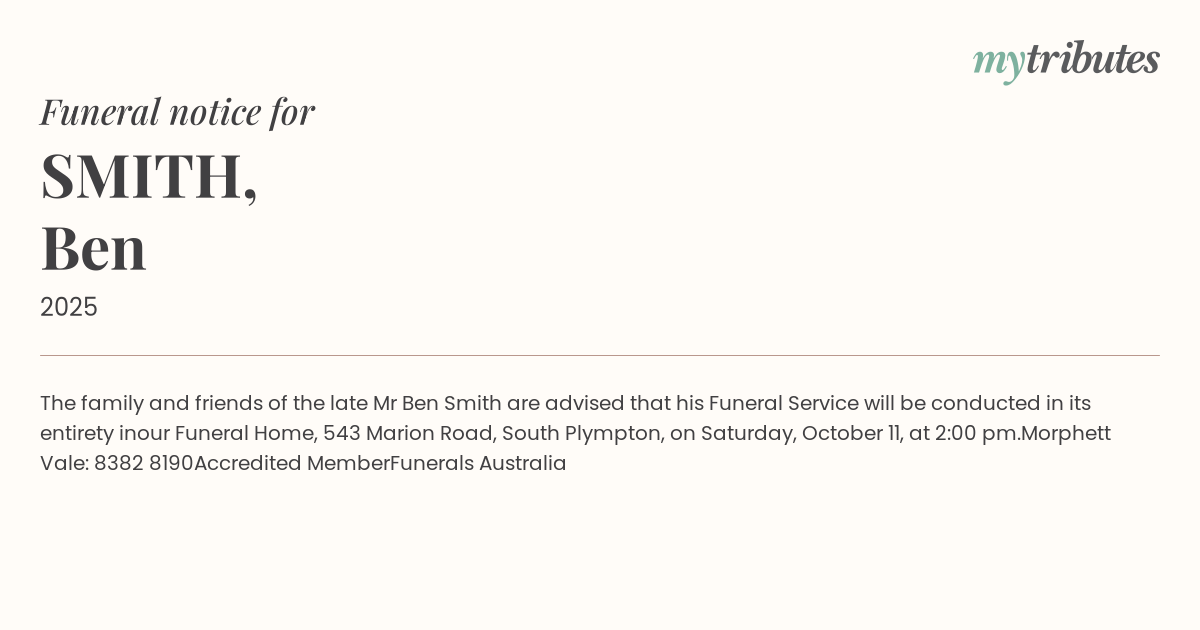Click the horizontal divider line
Screen dimensions: 1200x630
point(600,355)
